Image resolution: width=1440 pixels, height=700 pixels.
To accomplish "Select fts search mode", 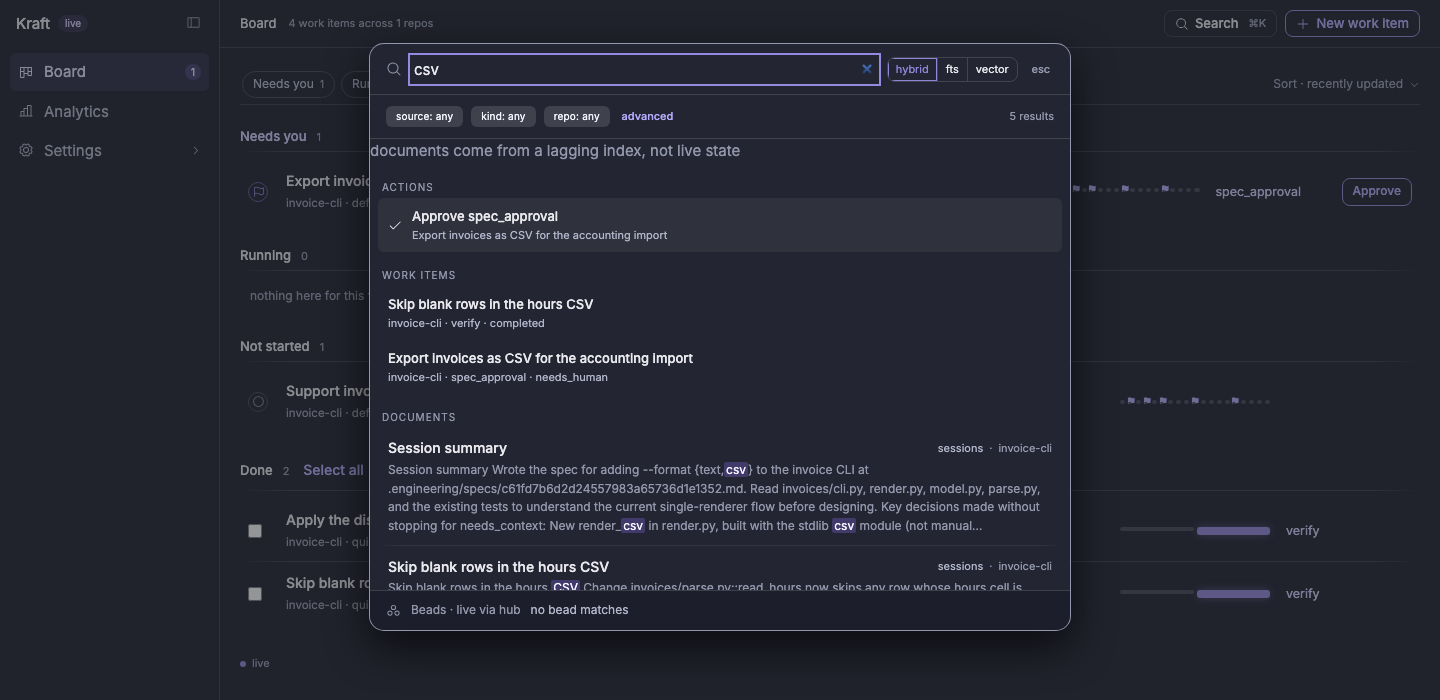I will [x=952, y=69].
